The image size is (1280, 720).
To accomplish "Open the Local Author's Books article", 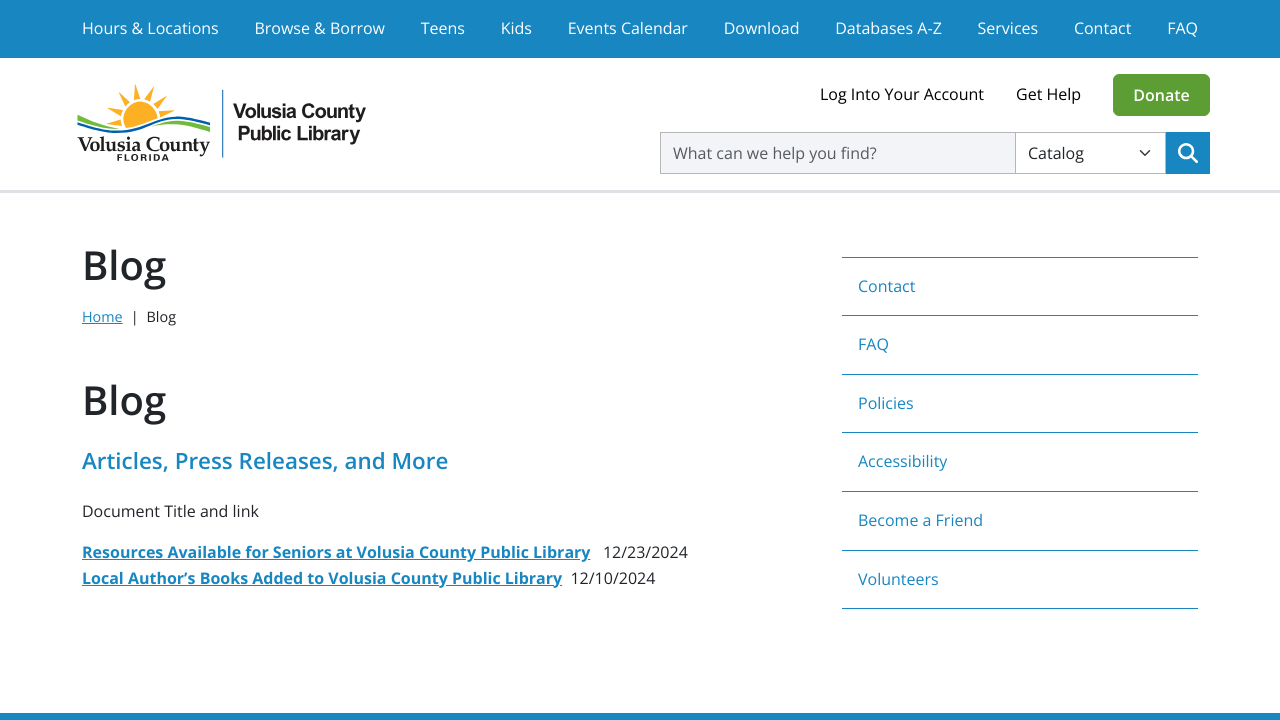I will point(322,578).
